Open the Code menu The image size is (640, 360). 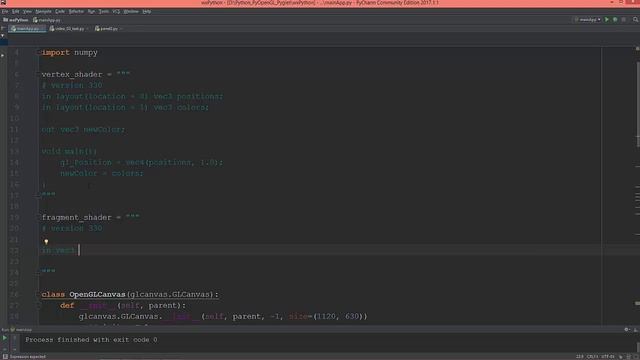pyautogui.click(x=60, y=11)
